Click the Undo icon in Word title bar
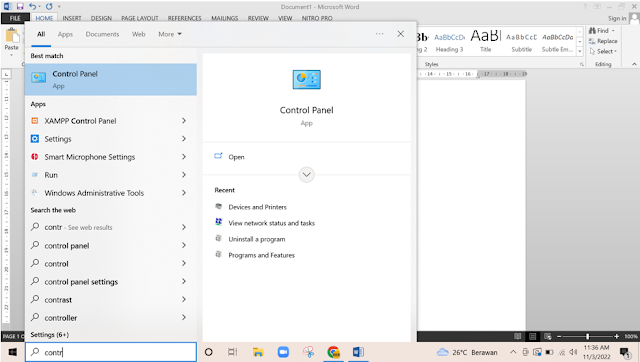 [32, 7]
